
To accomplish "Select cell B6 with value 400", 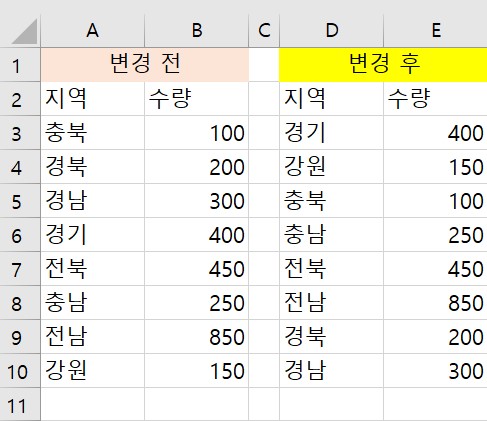I will tap(197, 235).
